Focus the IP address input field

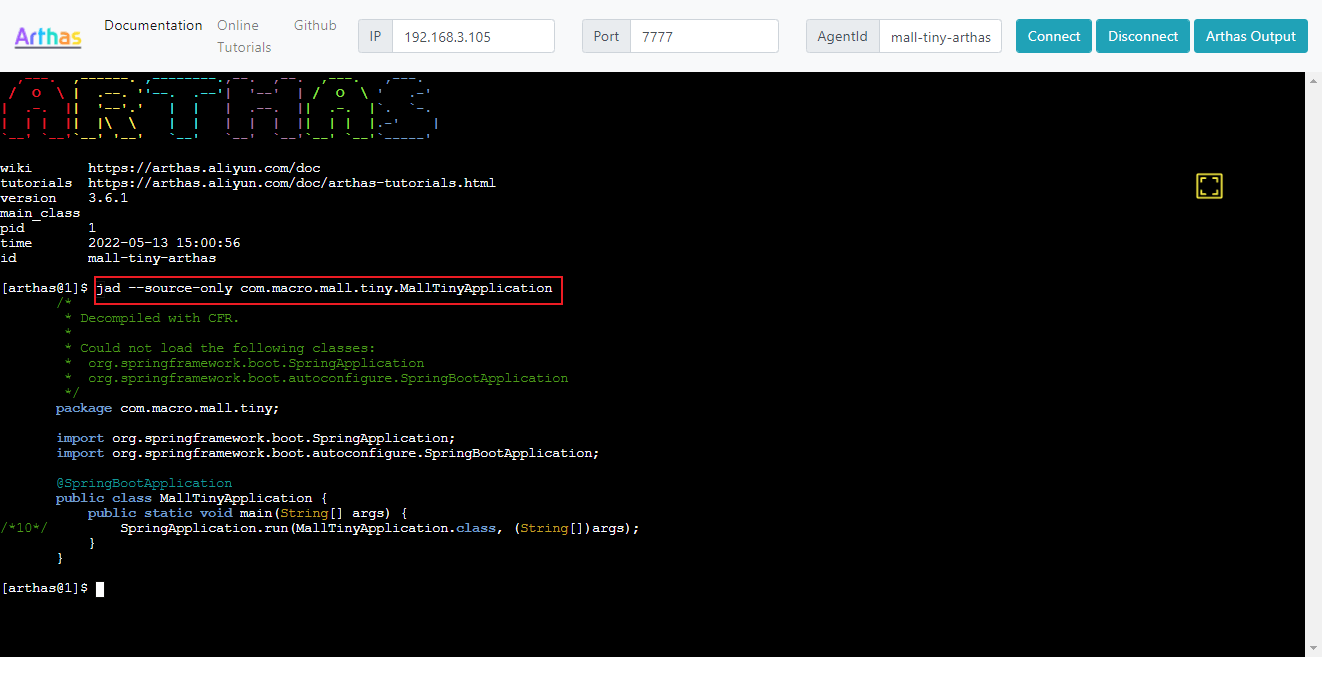[473, 36]
